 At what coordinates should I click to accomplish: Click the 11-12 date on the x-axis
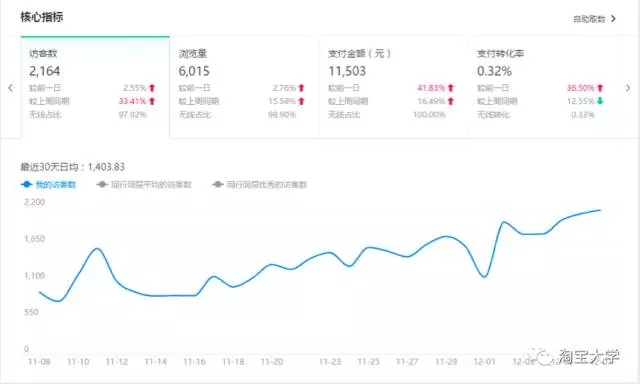point(117,362)
